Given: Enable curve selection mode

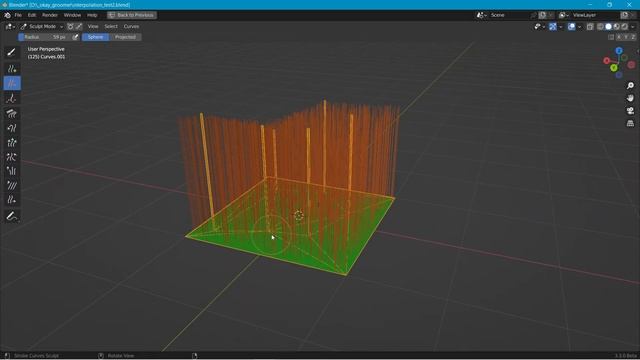Looking at the screenshot, I should (x=79, y=27).
